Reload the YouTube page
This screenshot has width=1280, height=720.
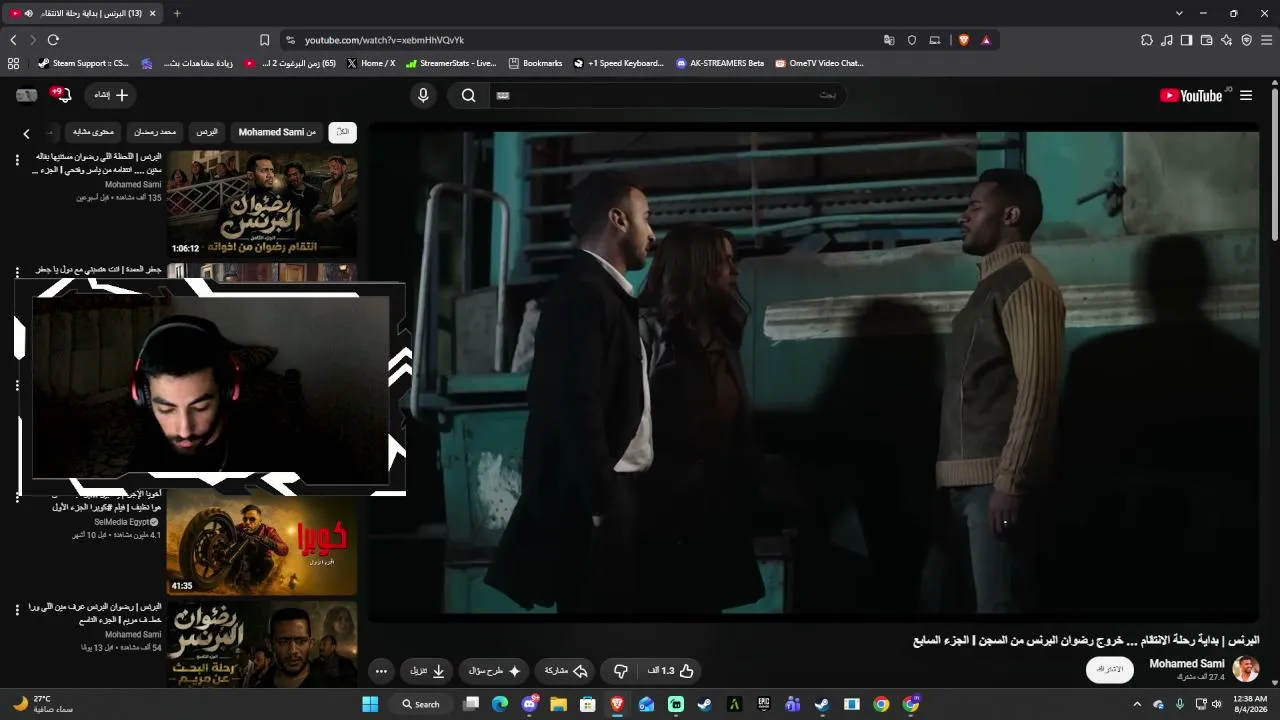53,40
